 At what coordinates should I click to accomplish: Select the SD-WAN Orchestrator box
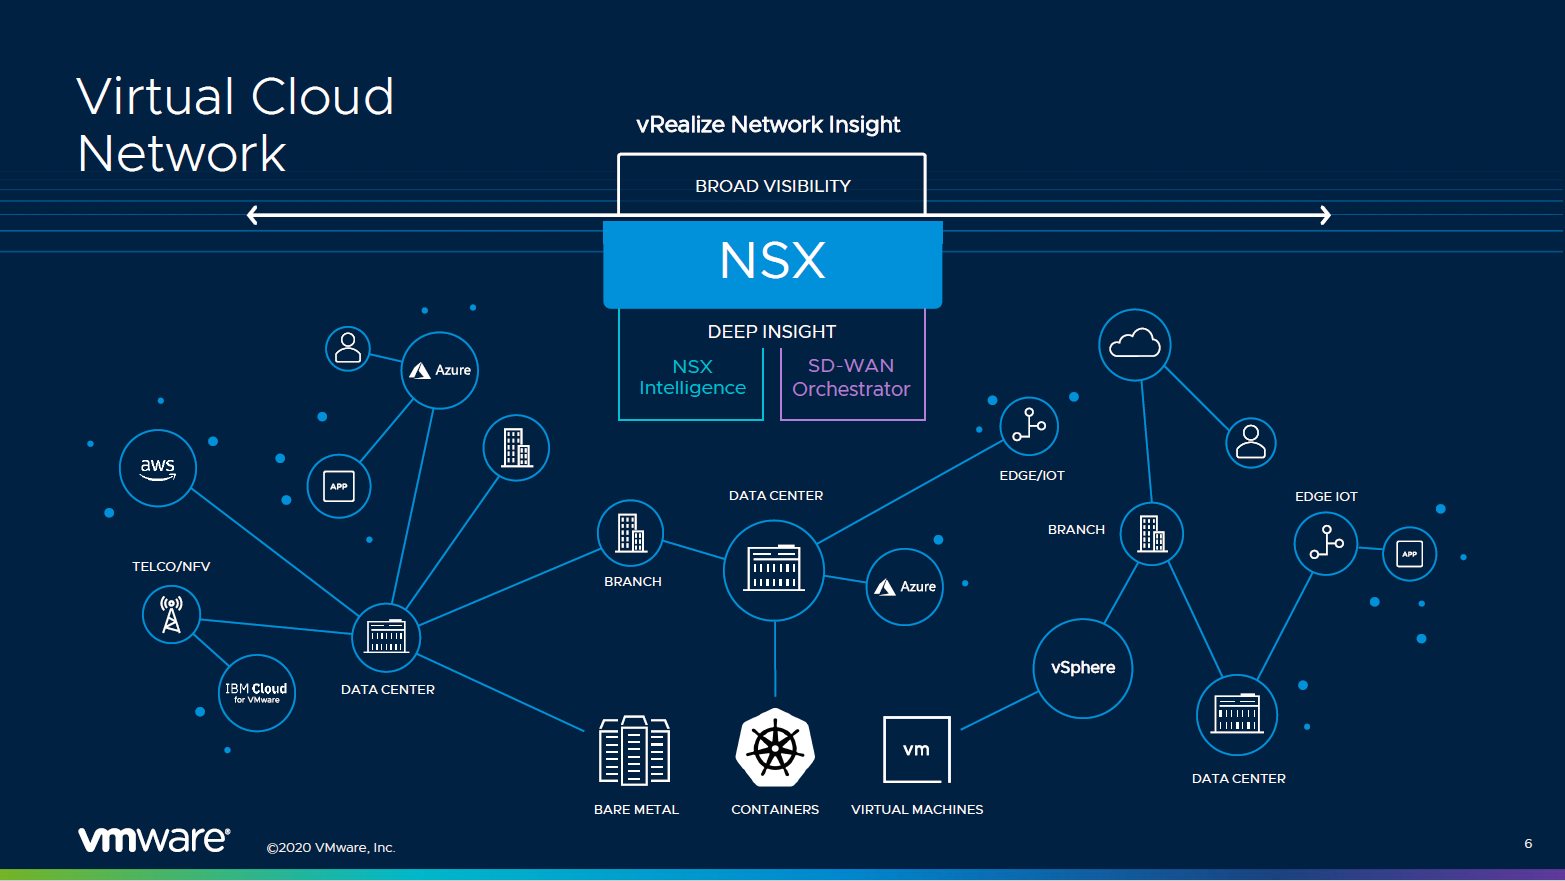click(x=852, y=378)
